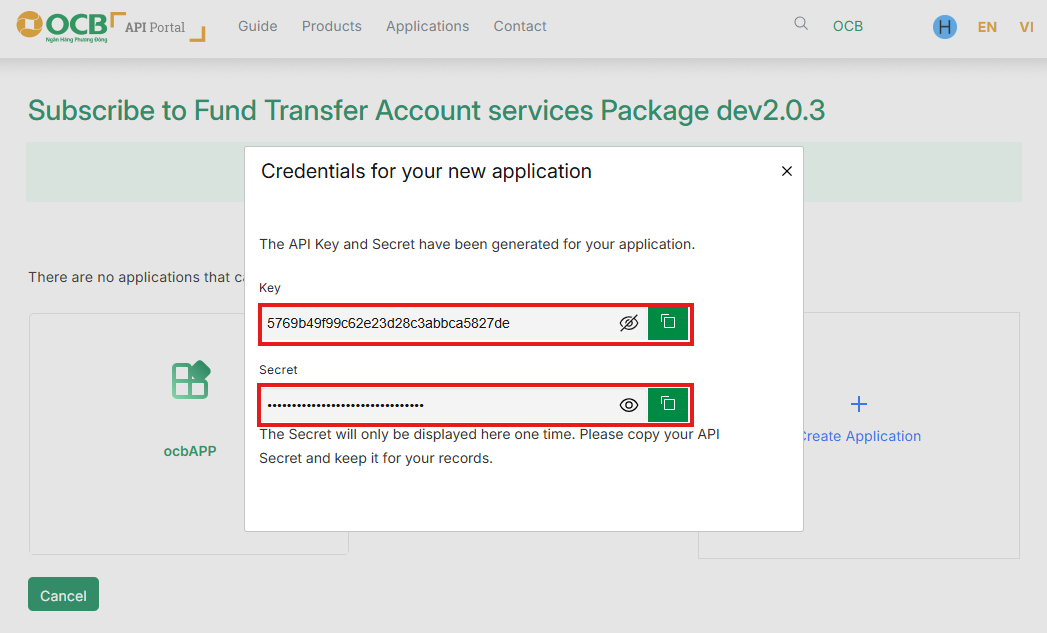Screen dimensions: 1047x633
Task: Copy the API Key to clipboard
Action: click(x=668, y=323)
